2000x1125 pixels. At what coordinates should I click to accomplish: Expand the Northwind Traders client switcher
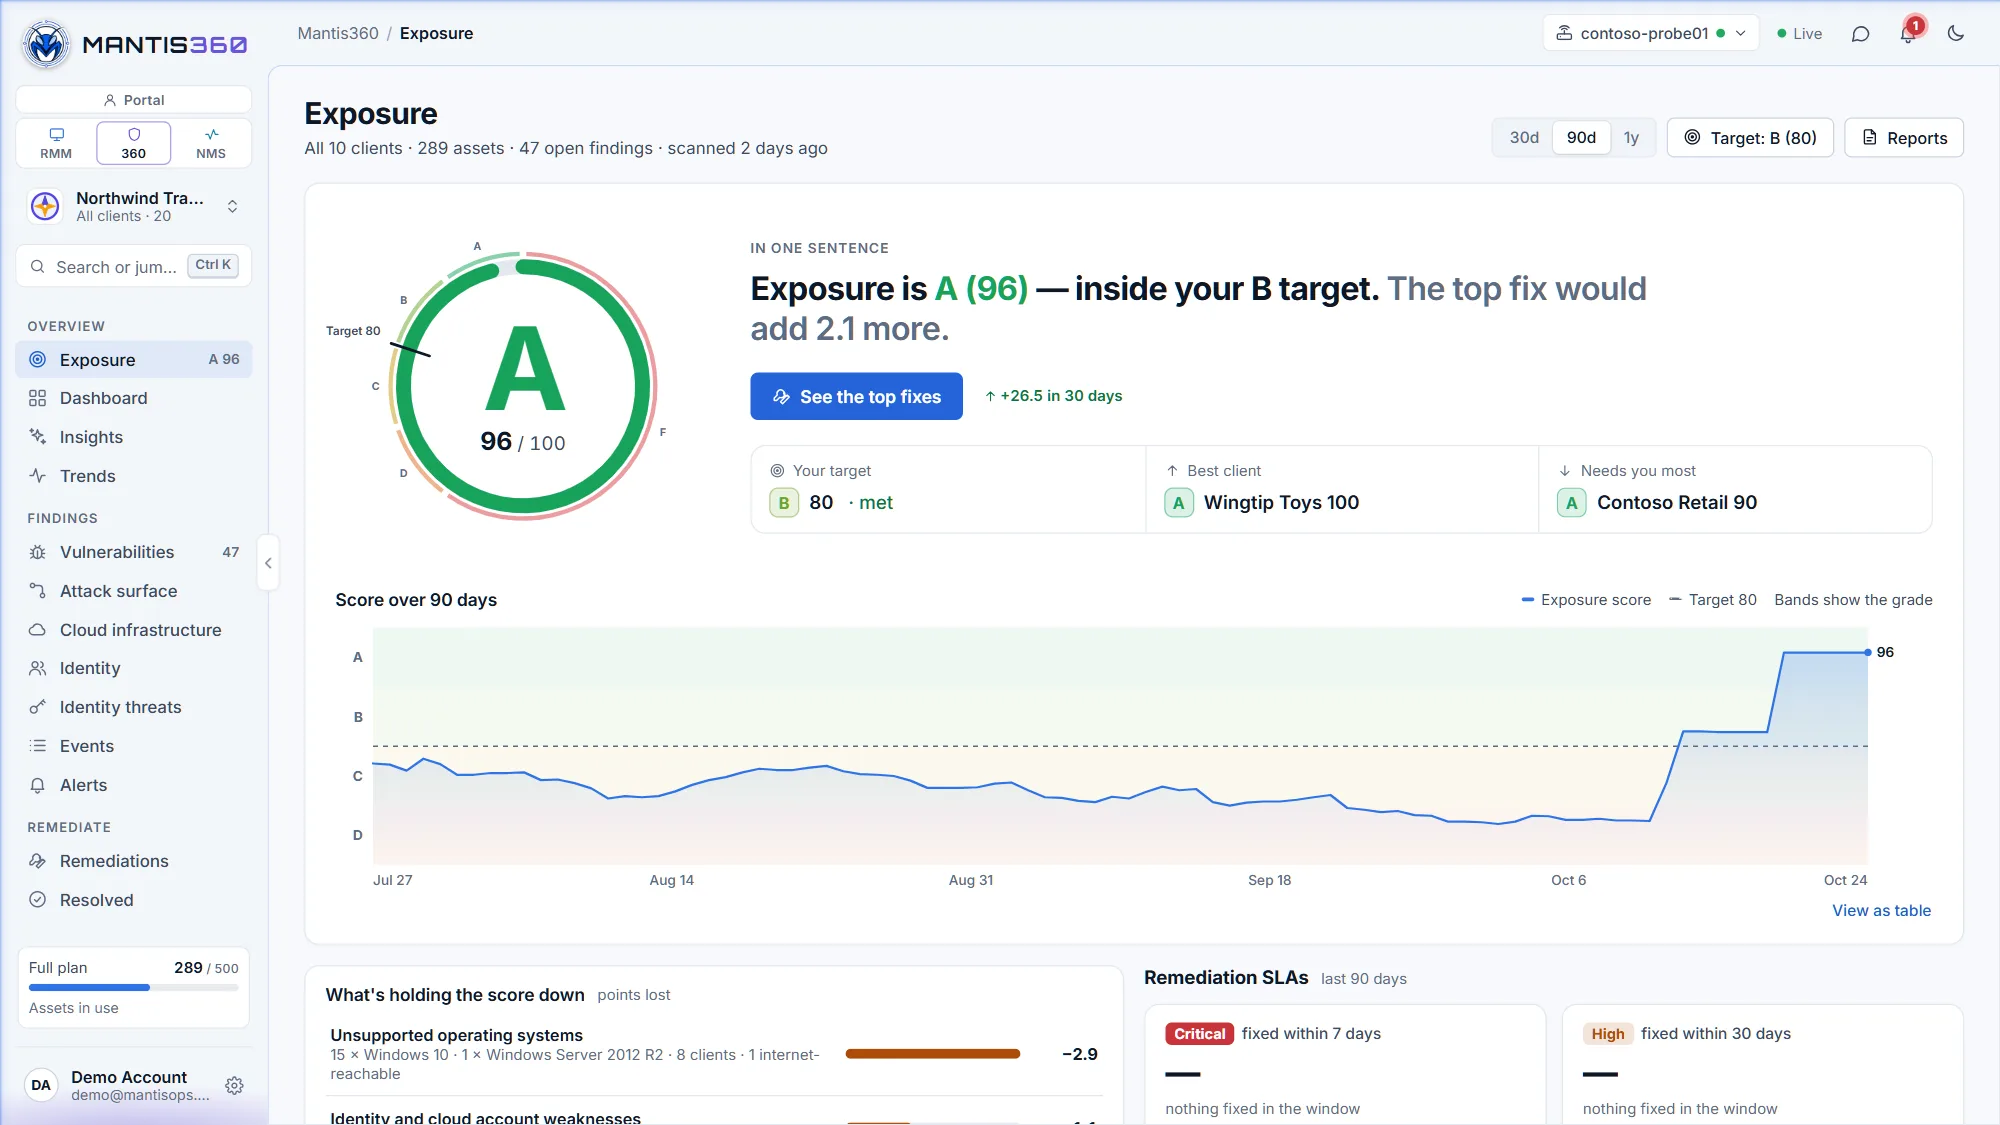pyautogui.click(x=134, y=207)
